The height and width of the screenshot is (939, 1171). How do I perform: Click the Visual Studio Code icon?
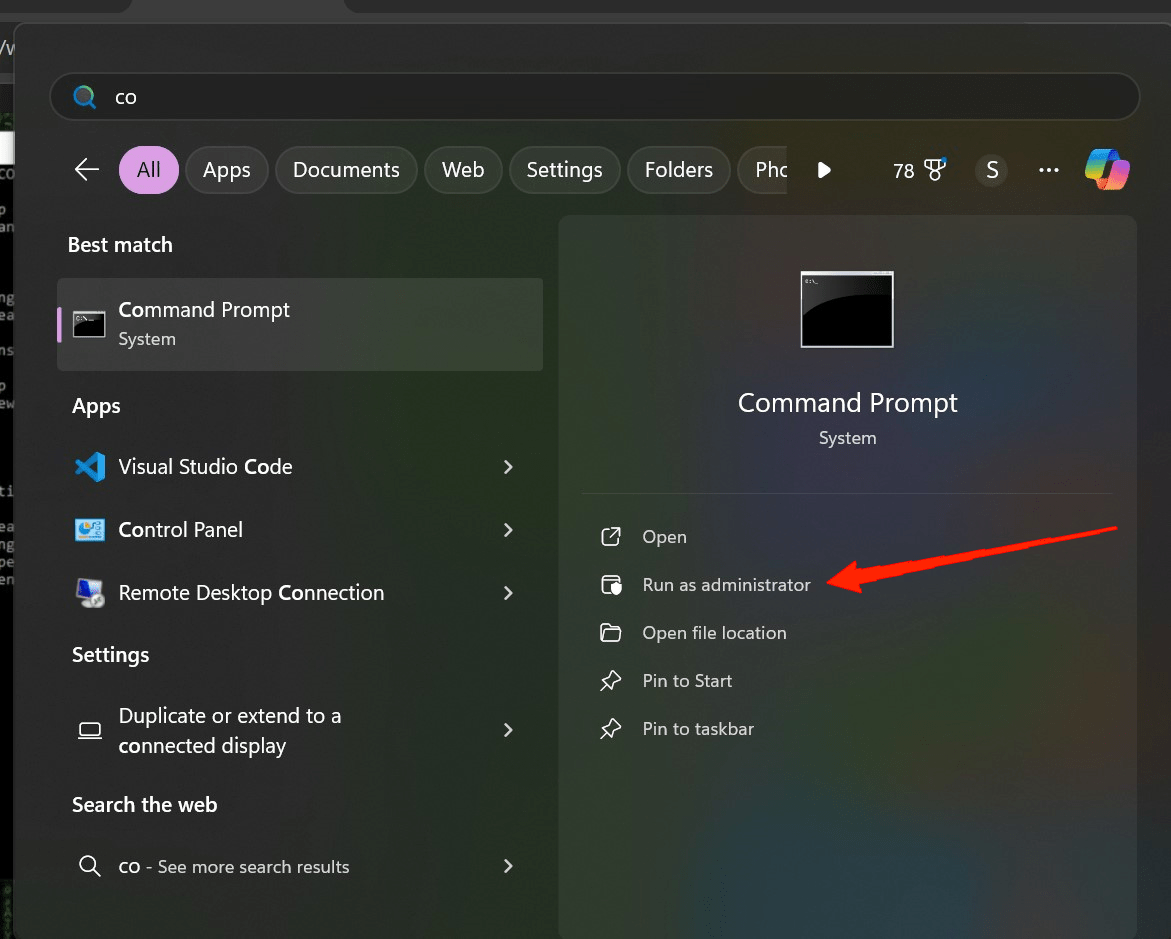click(x=90, y=467)
